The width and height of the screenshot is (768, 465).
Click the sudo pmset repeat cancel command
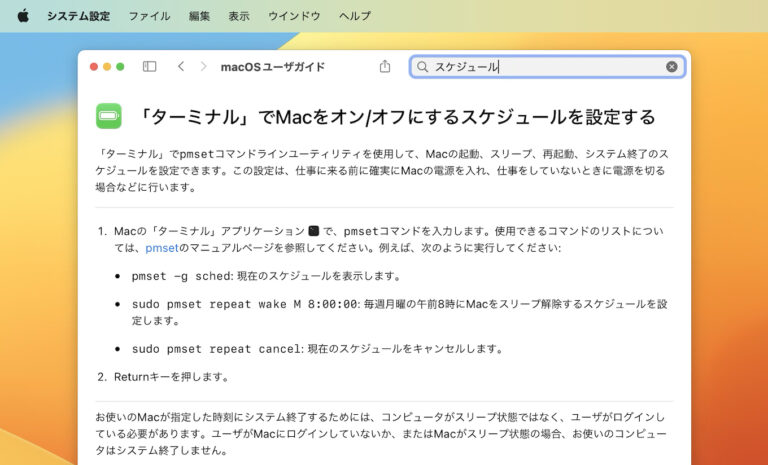click(217, 349)
